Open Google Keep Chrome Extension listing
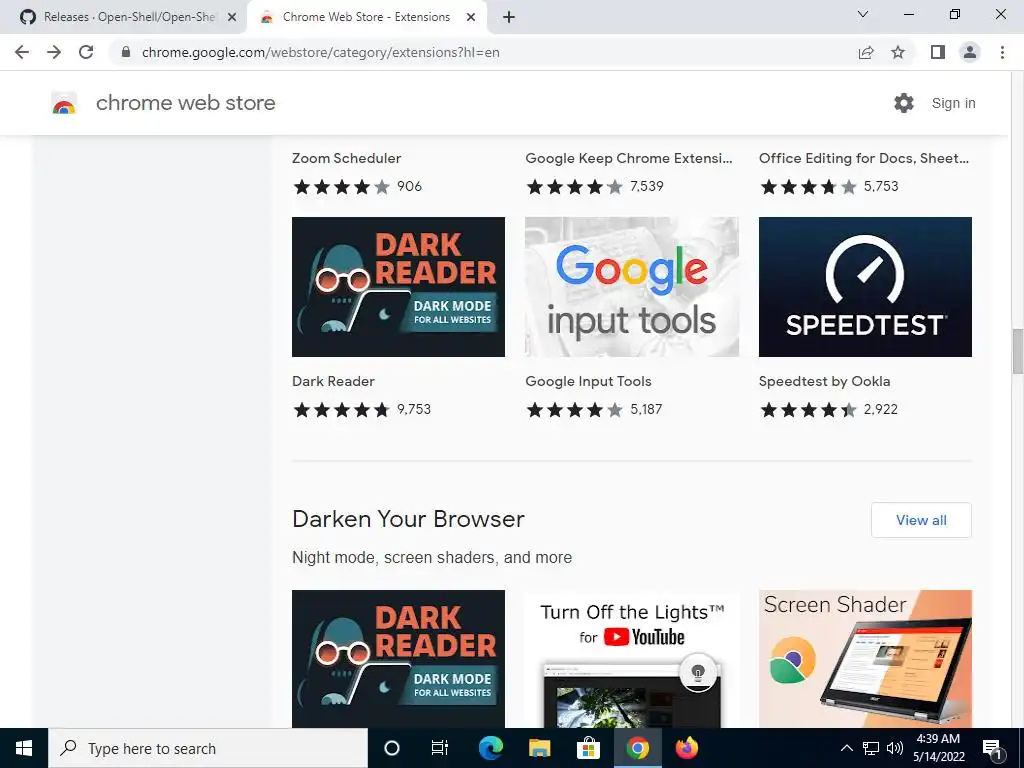 pos(629,158)
